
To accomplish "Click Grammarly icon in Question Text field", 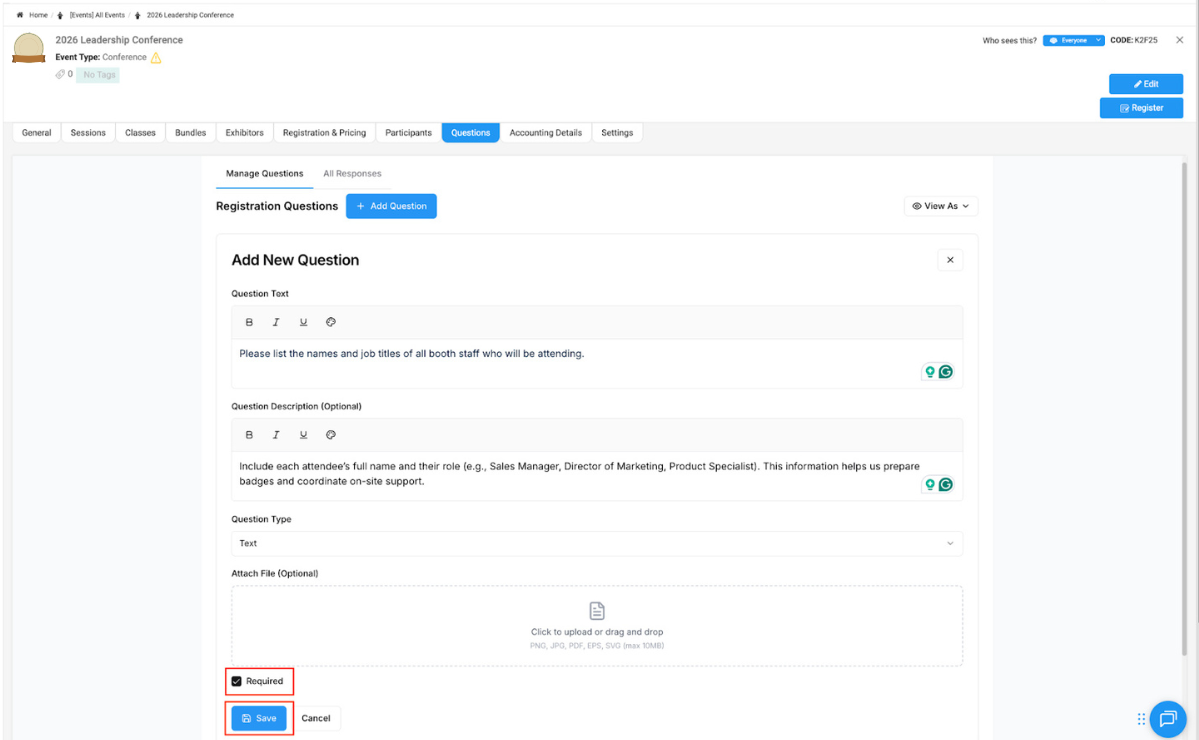I will coord(945,371).
